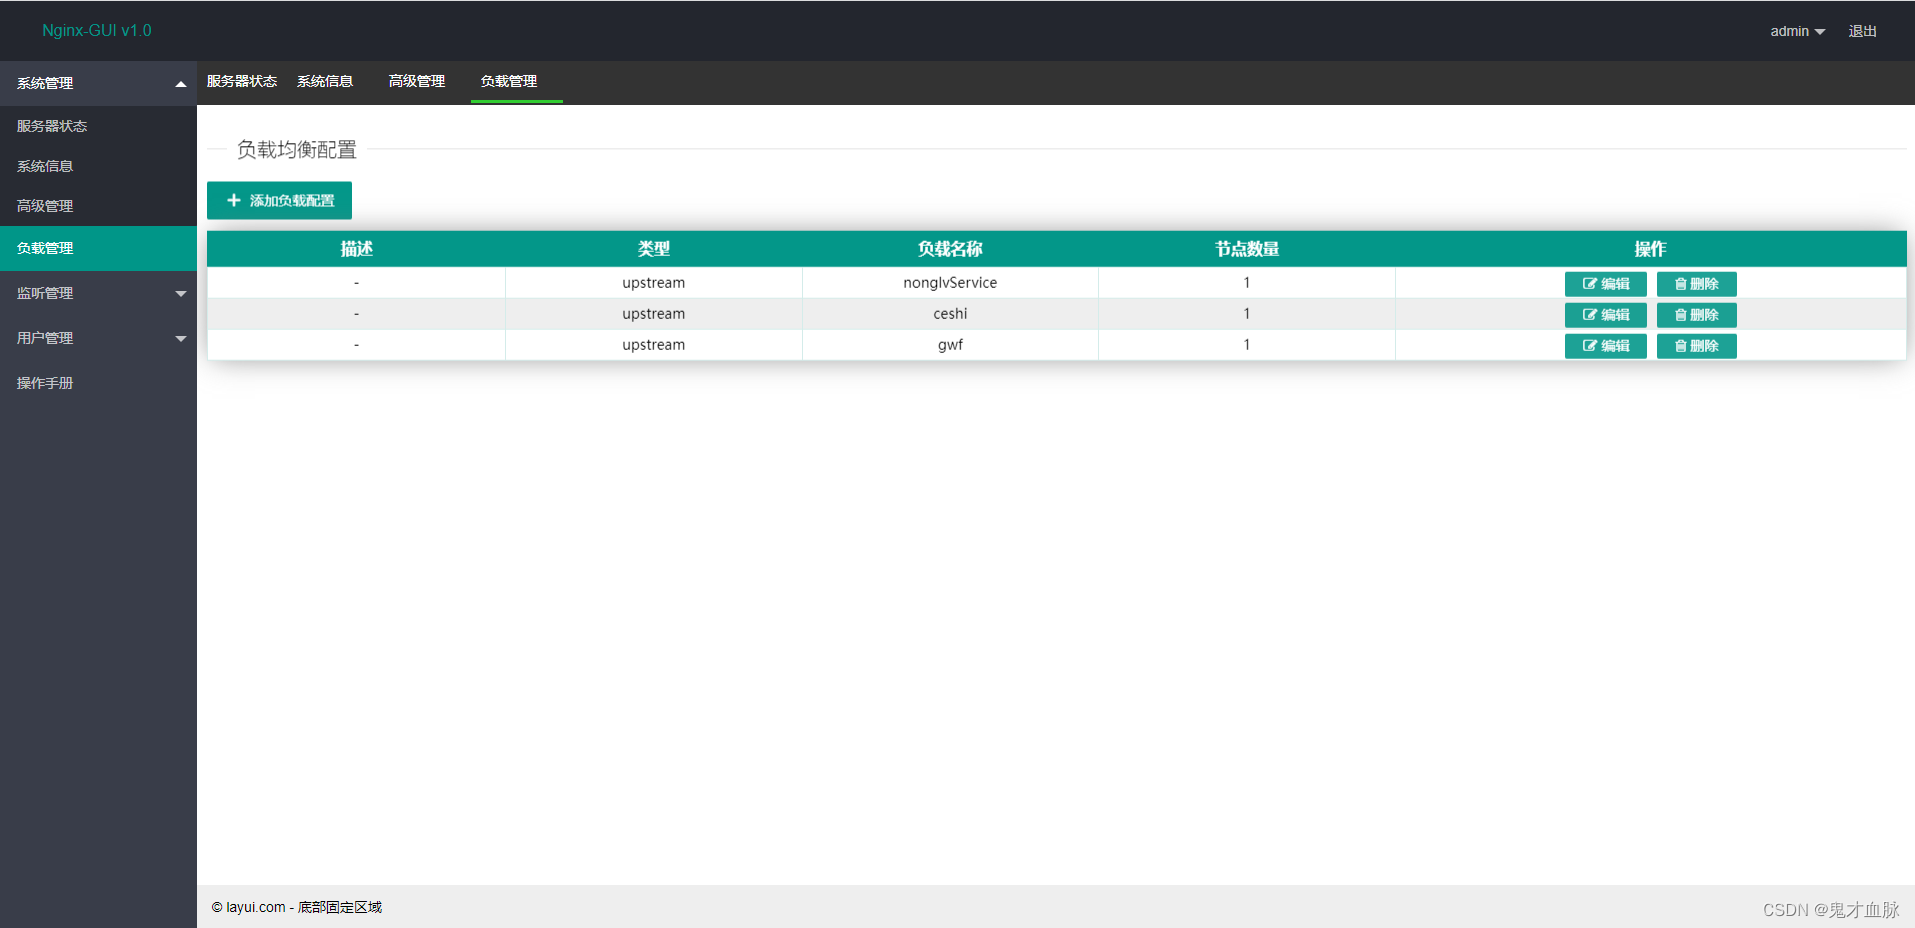Click the 操作 column header

pyautogui.click(x=1650, y=249)
